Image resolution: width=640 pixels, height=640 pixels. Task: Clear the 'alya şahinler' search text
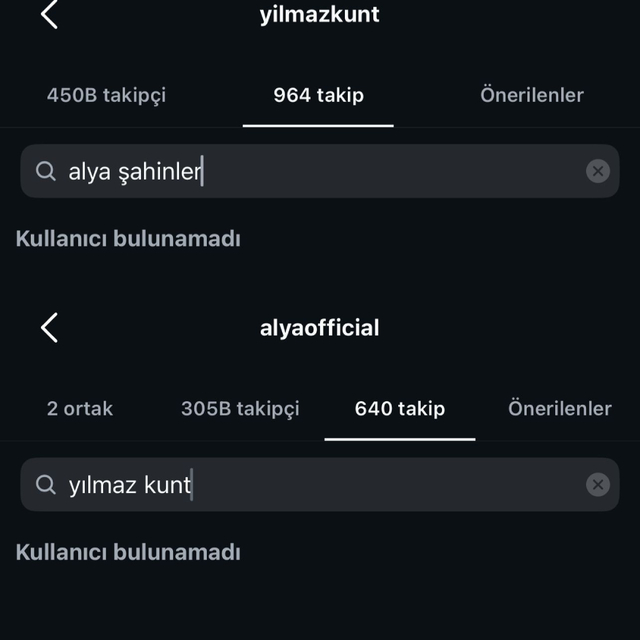[597, 171]
